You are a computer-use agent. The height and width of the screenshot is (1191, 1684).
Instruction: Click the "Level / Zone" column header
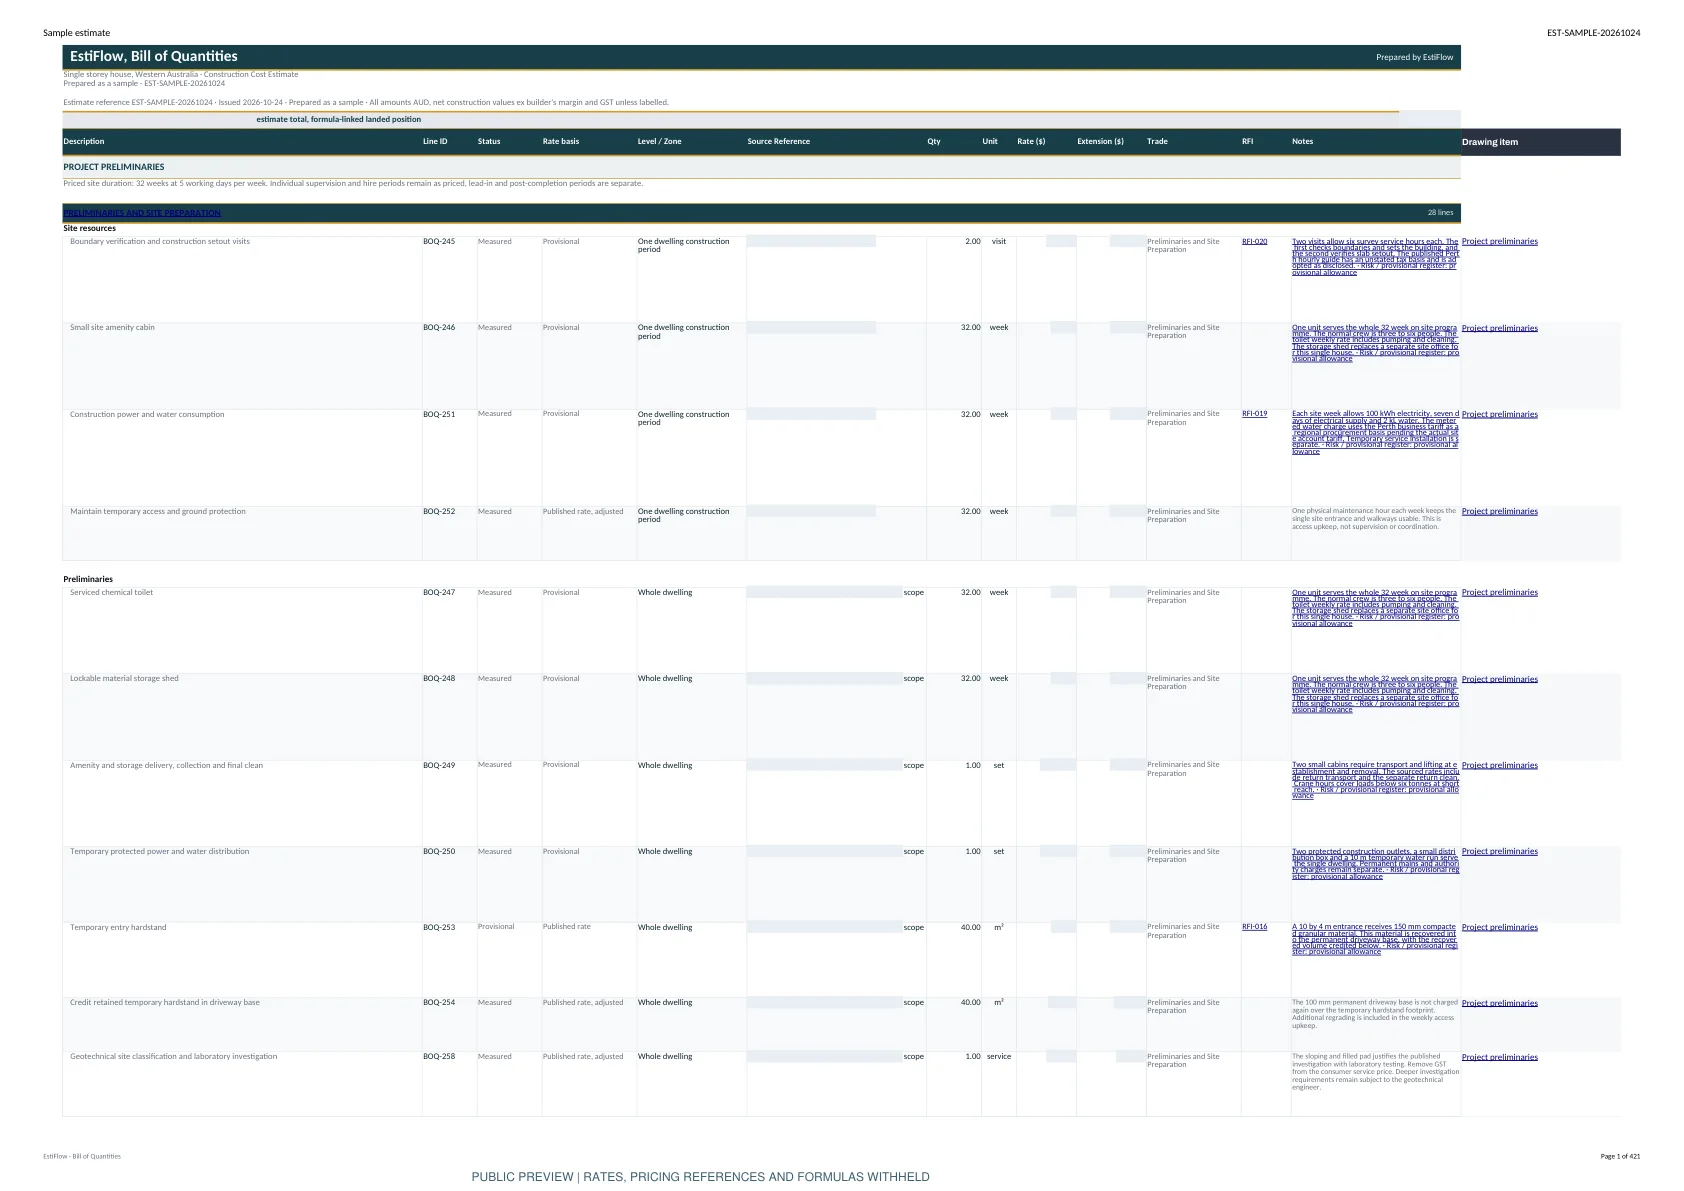[659, 141]
